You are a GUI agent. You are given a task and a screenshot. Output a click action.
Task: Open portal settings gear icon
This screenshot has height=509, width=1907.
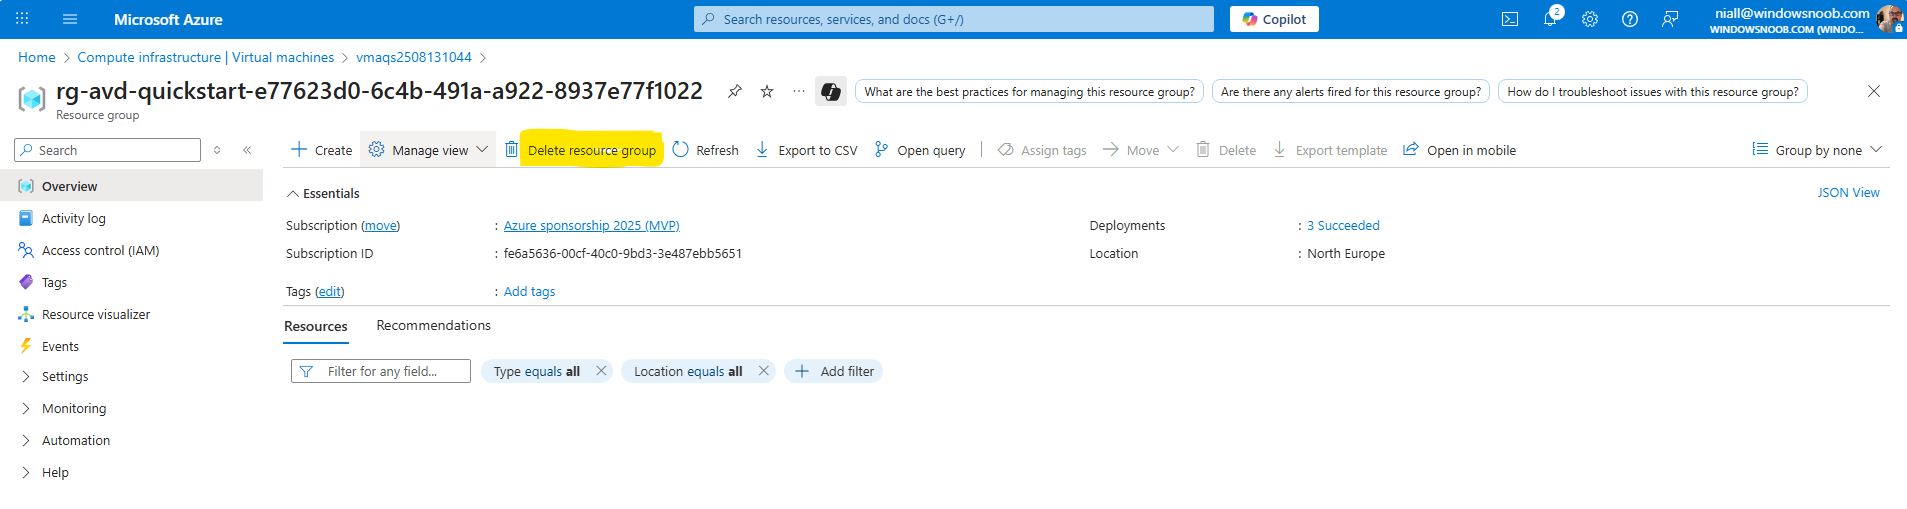tap(1590, 19)
